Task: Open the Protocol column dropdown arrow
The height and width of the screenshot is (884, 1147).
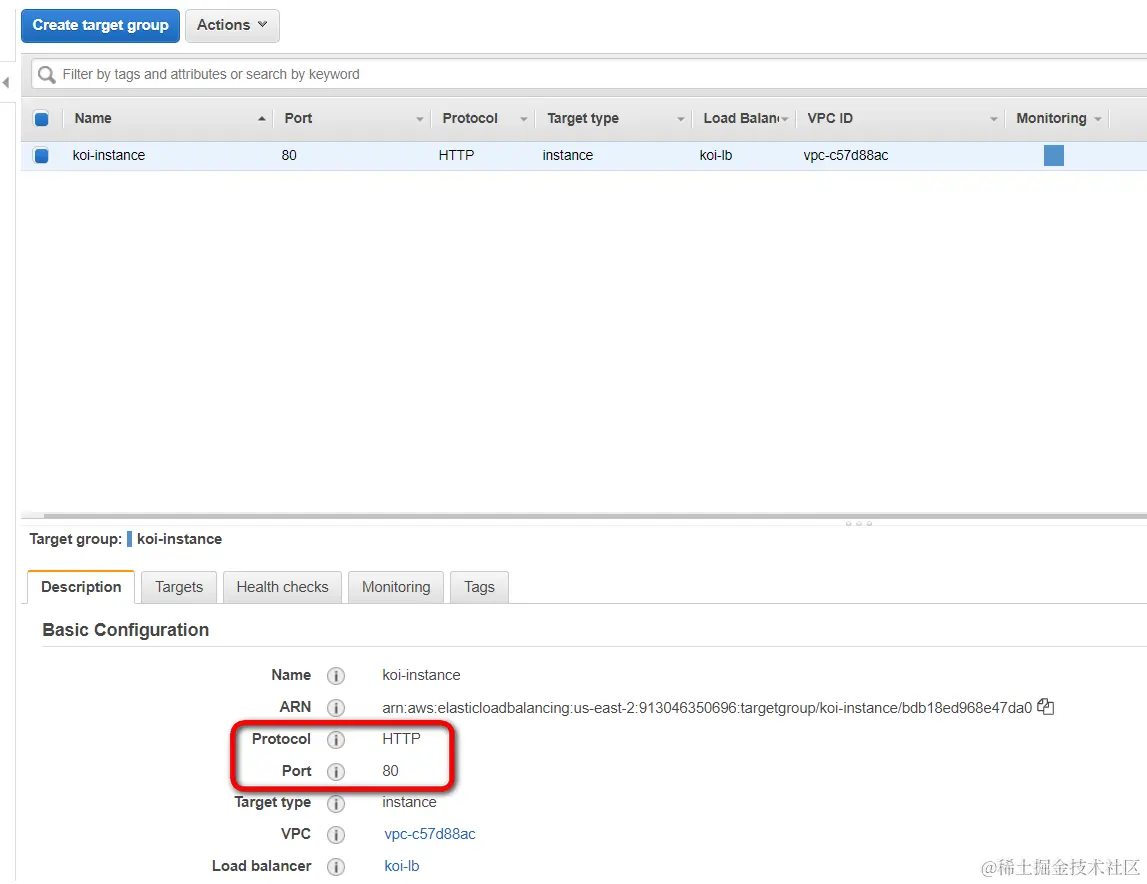Action: point(524,119)
